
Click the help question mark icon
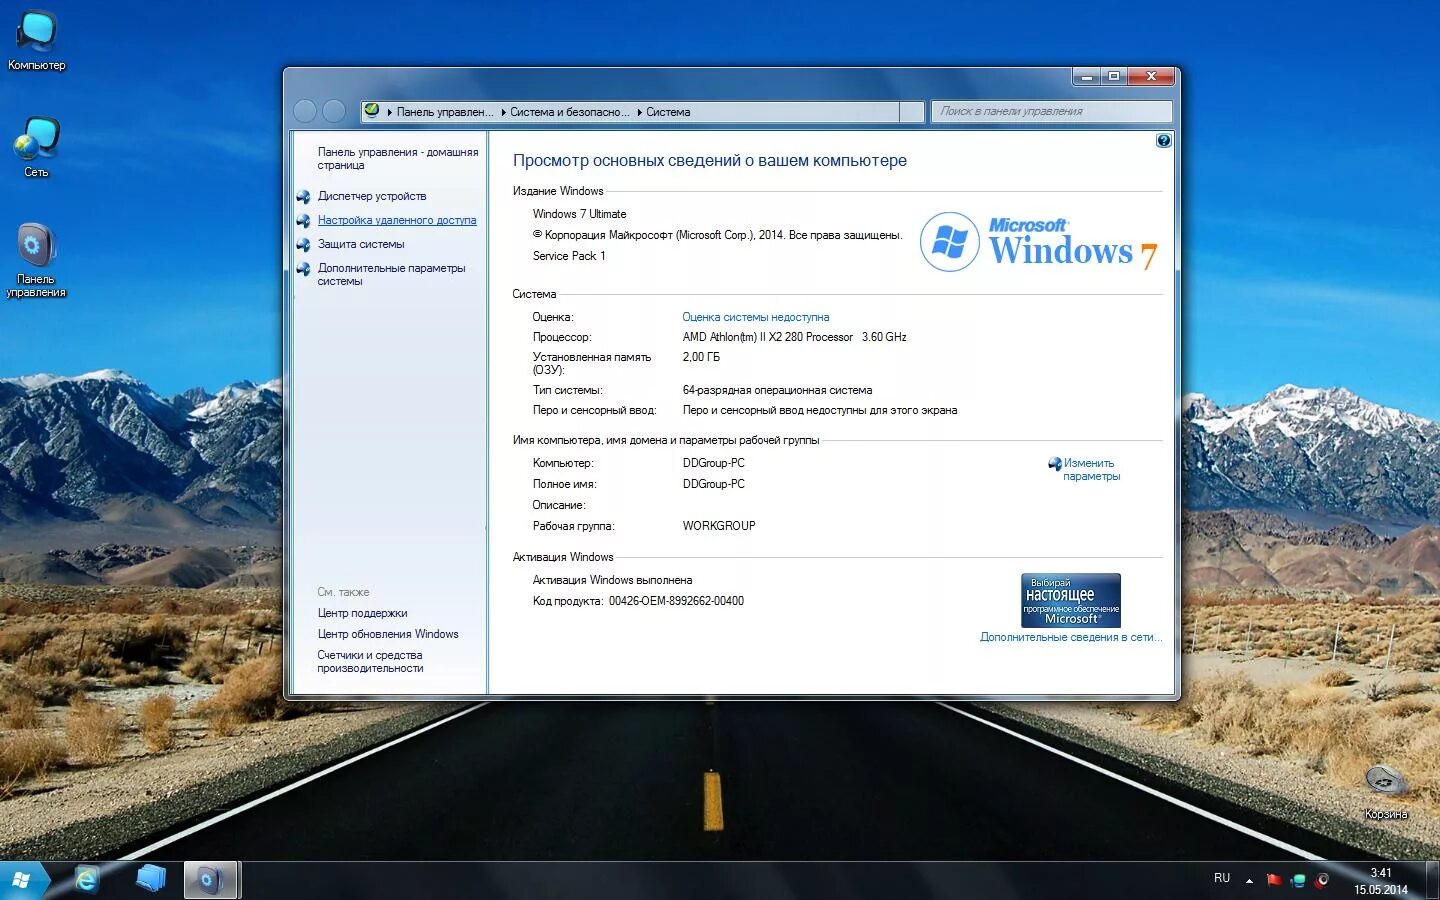tap(1163, 141)
